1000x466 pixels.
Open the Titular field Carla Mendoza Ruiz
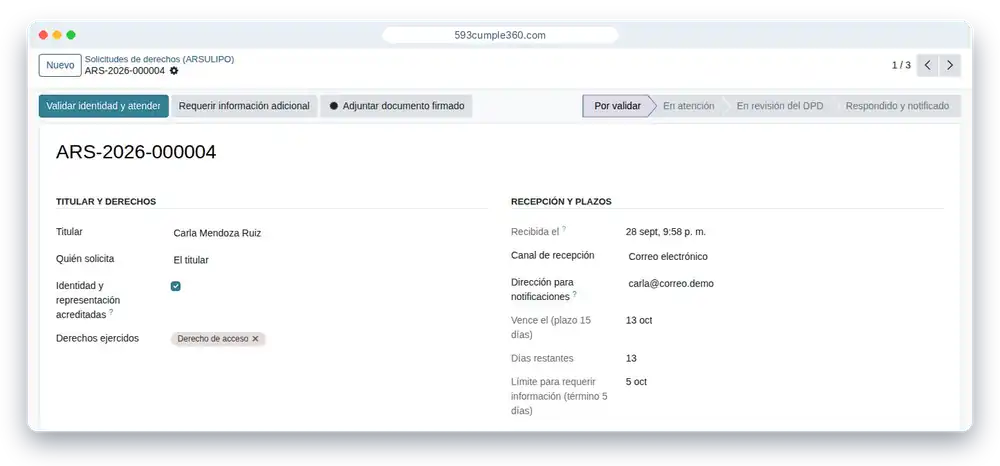[x=328, y=233]
